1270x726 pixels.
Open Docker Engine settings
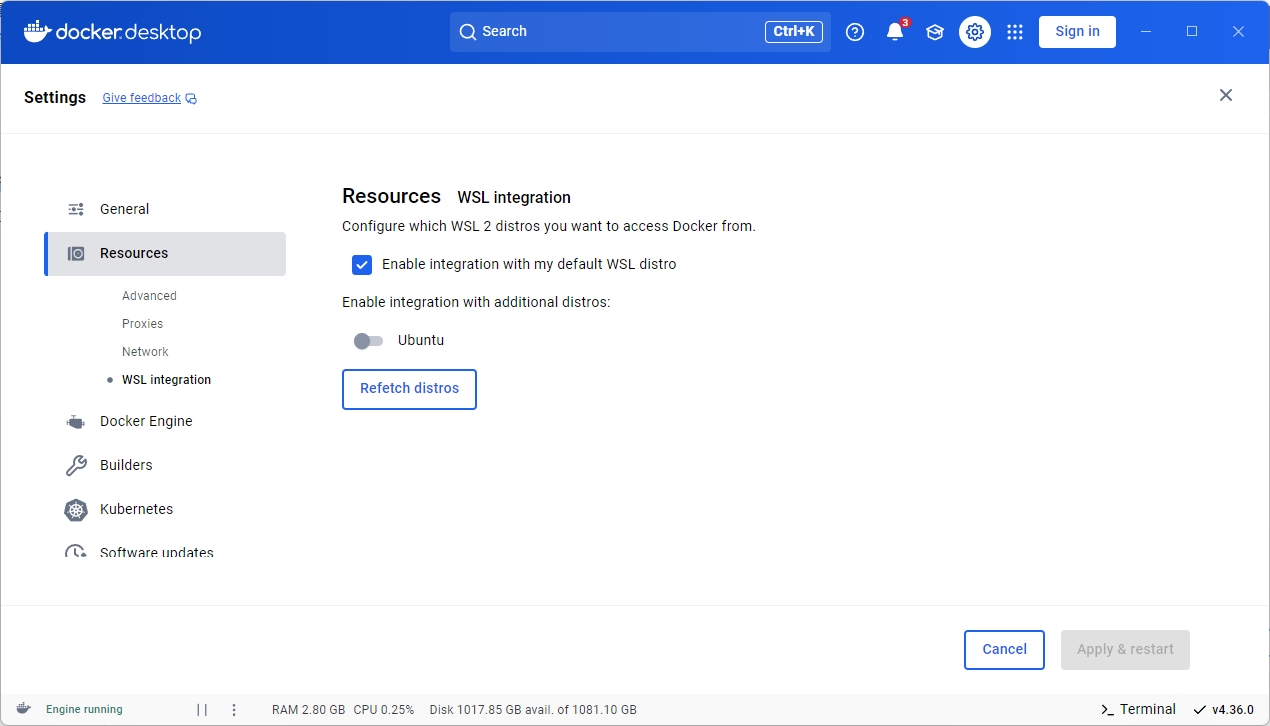click(146, 421)
